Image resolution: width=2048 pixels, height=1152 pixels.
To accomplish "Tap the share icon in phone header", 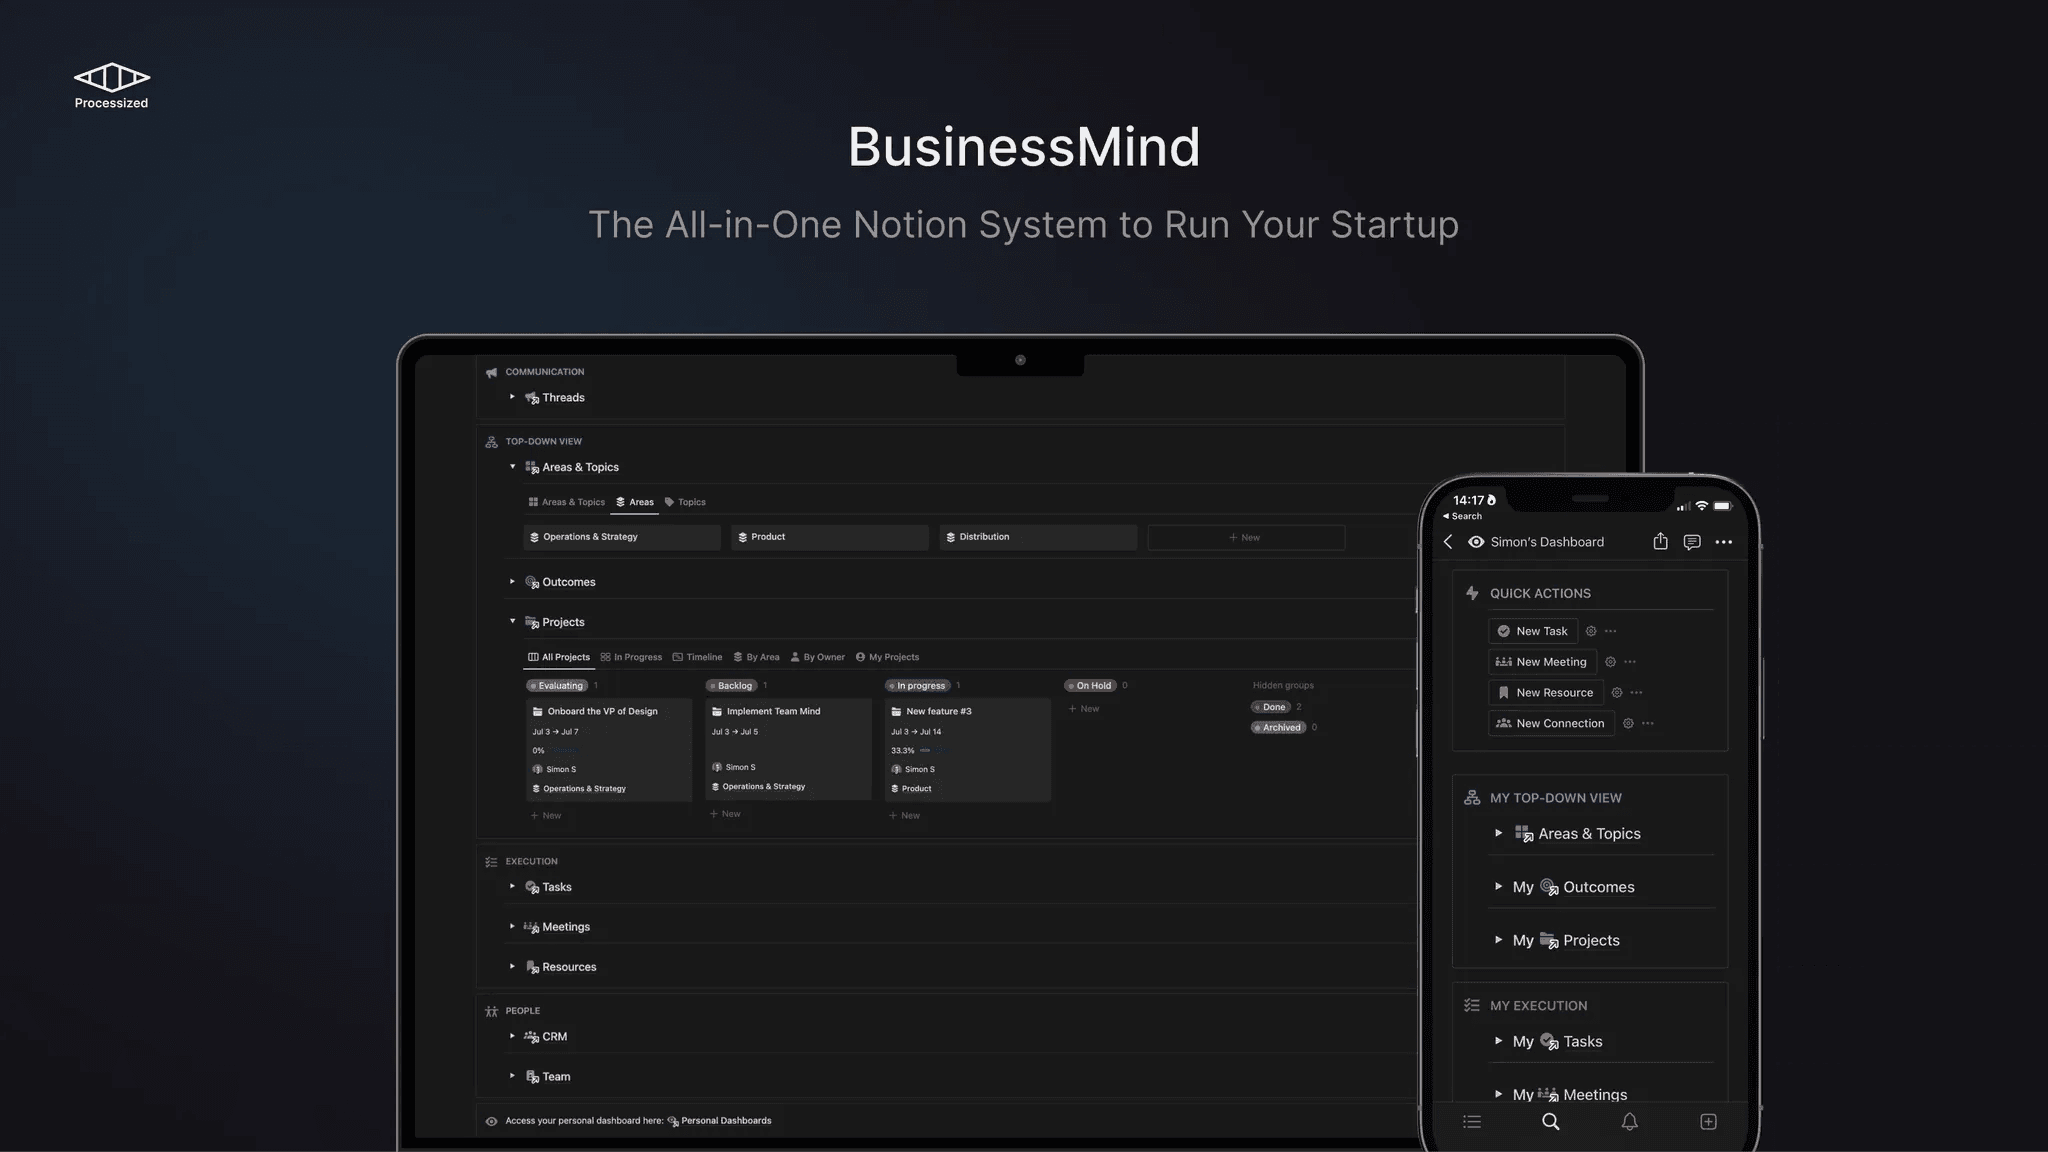I will point(1660,541).
